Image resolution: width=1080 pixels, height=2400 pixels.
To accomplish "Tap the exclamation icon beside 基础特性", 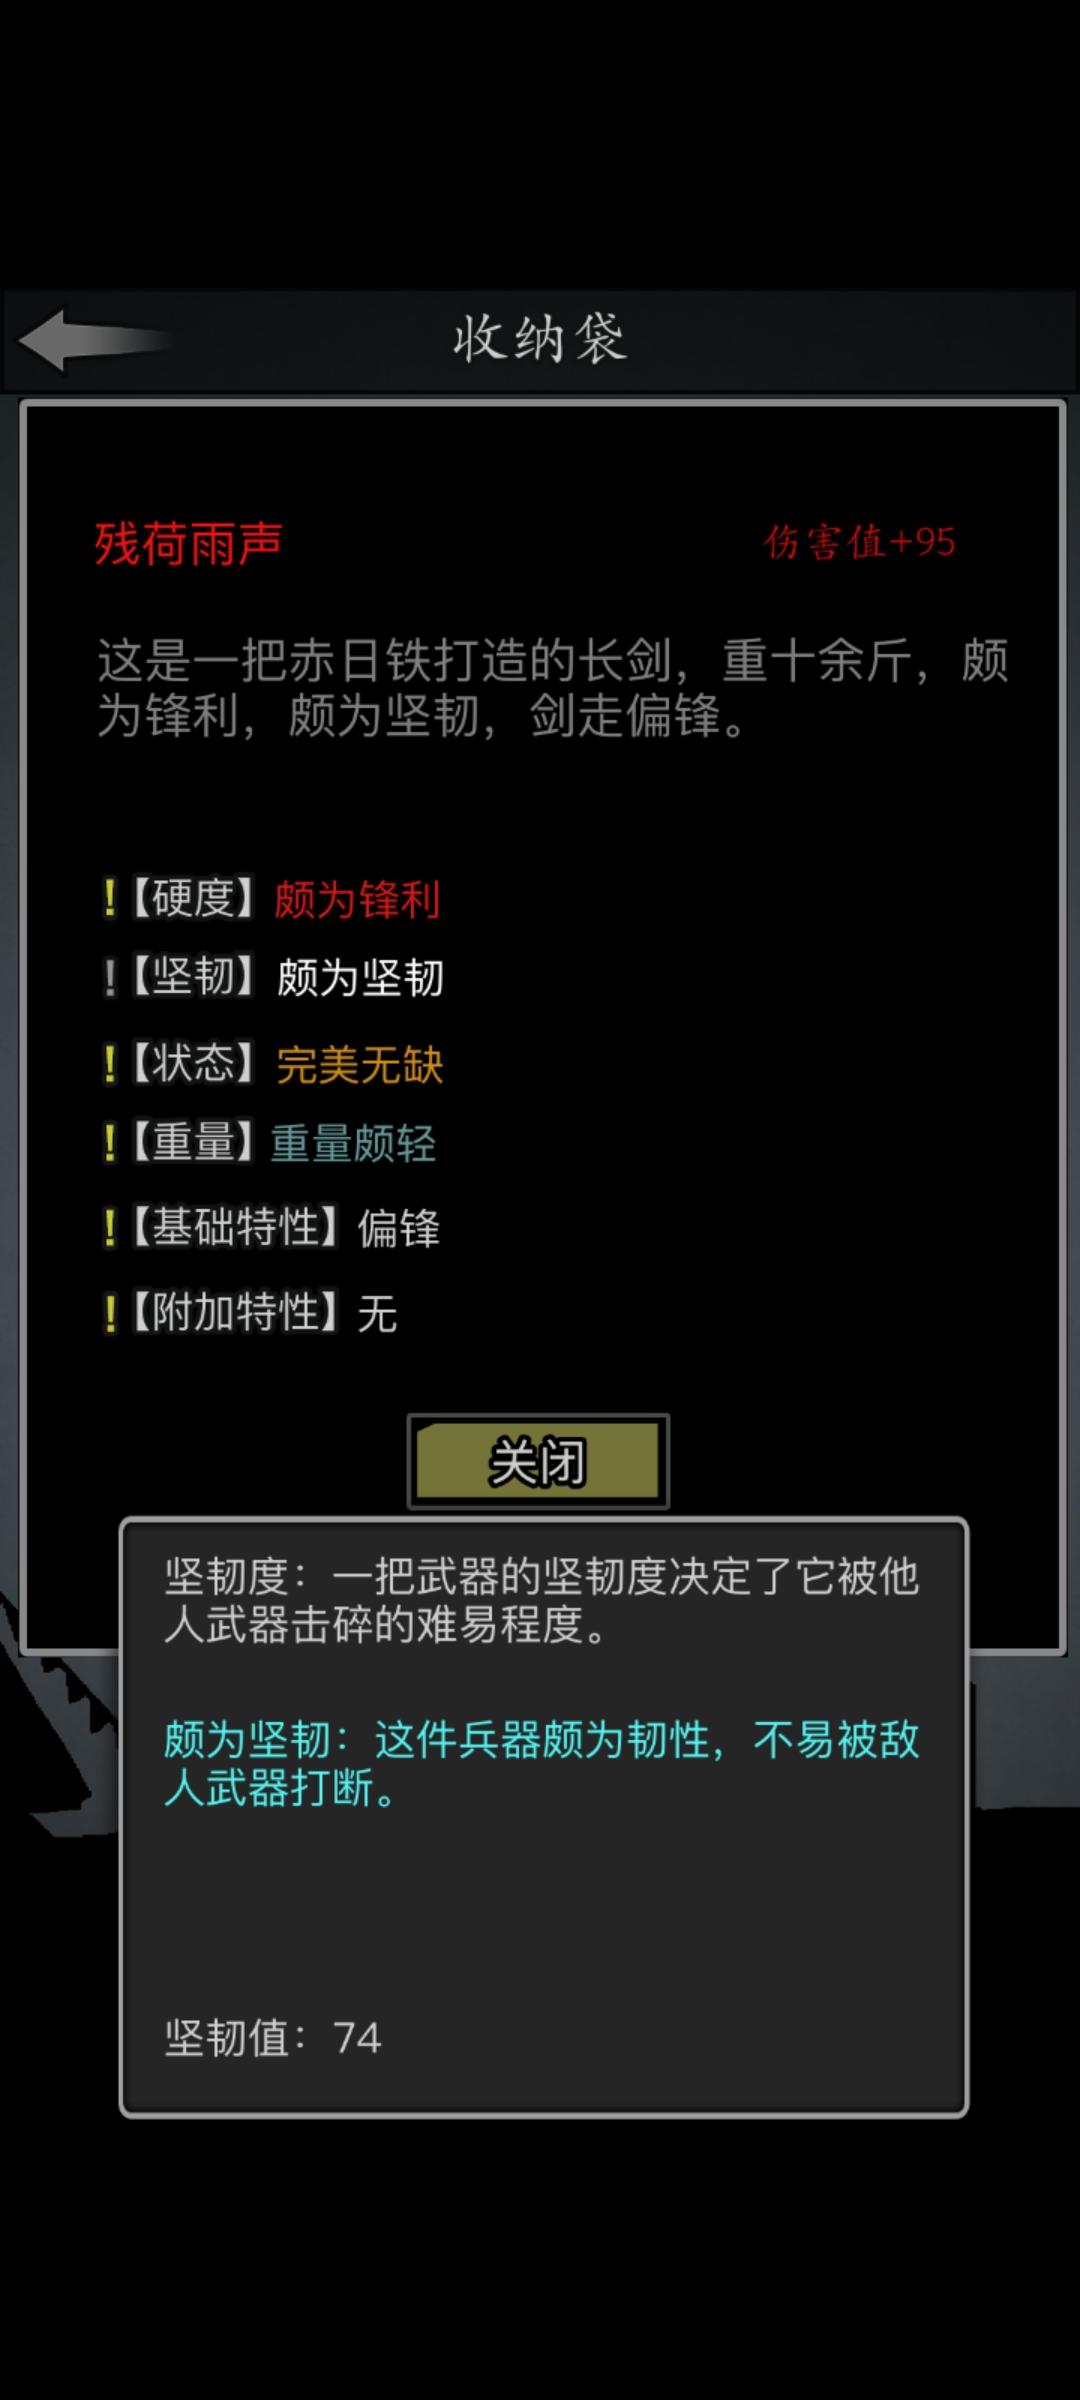I will (x=110, y=1227).
